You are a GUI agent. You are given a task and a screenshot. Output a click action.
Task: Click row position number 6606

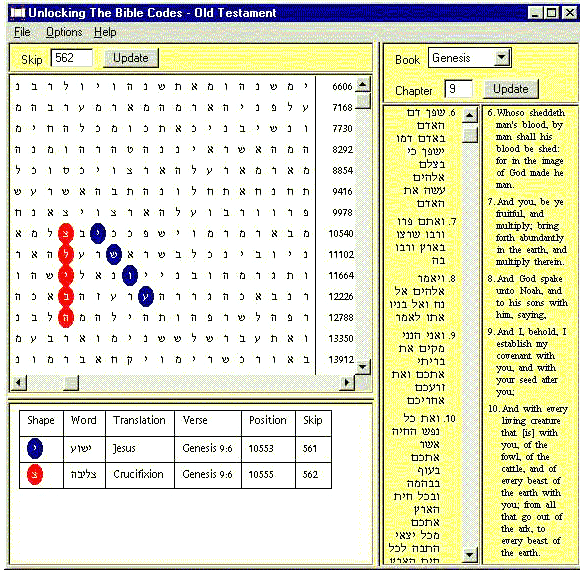[342, 87]
